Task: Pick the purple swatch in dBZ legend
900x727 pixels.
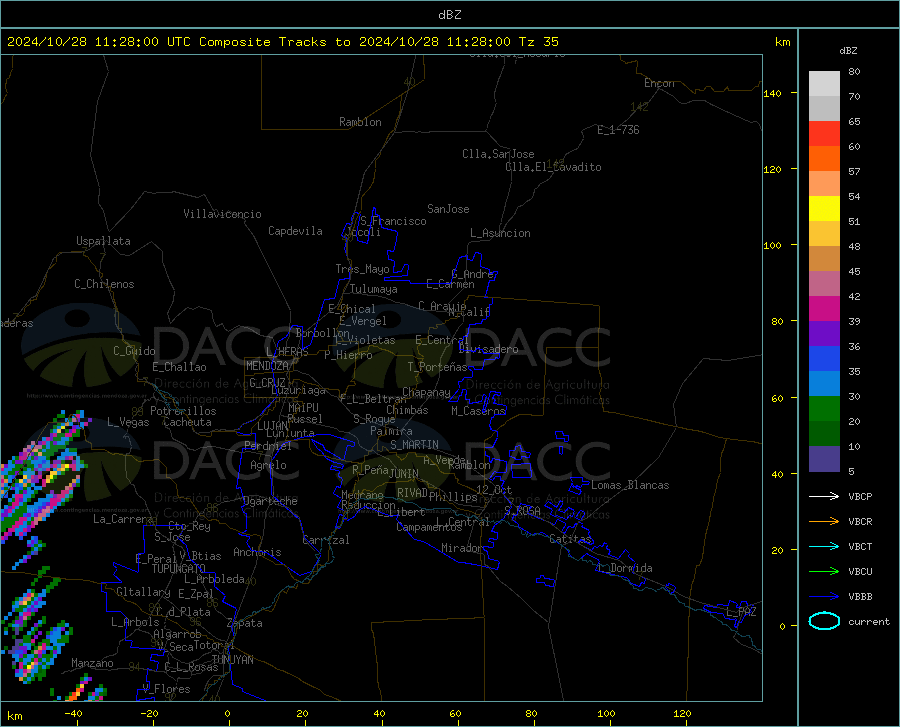Action: (824, 334)
